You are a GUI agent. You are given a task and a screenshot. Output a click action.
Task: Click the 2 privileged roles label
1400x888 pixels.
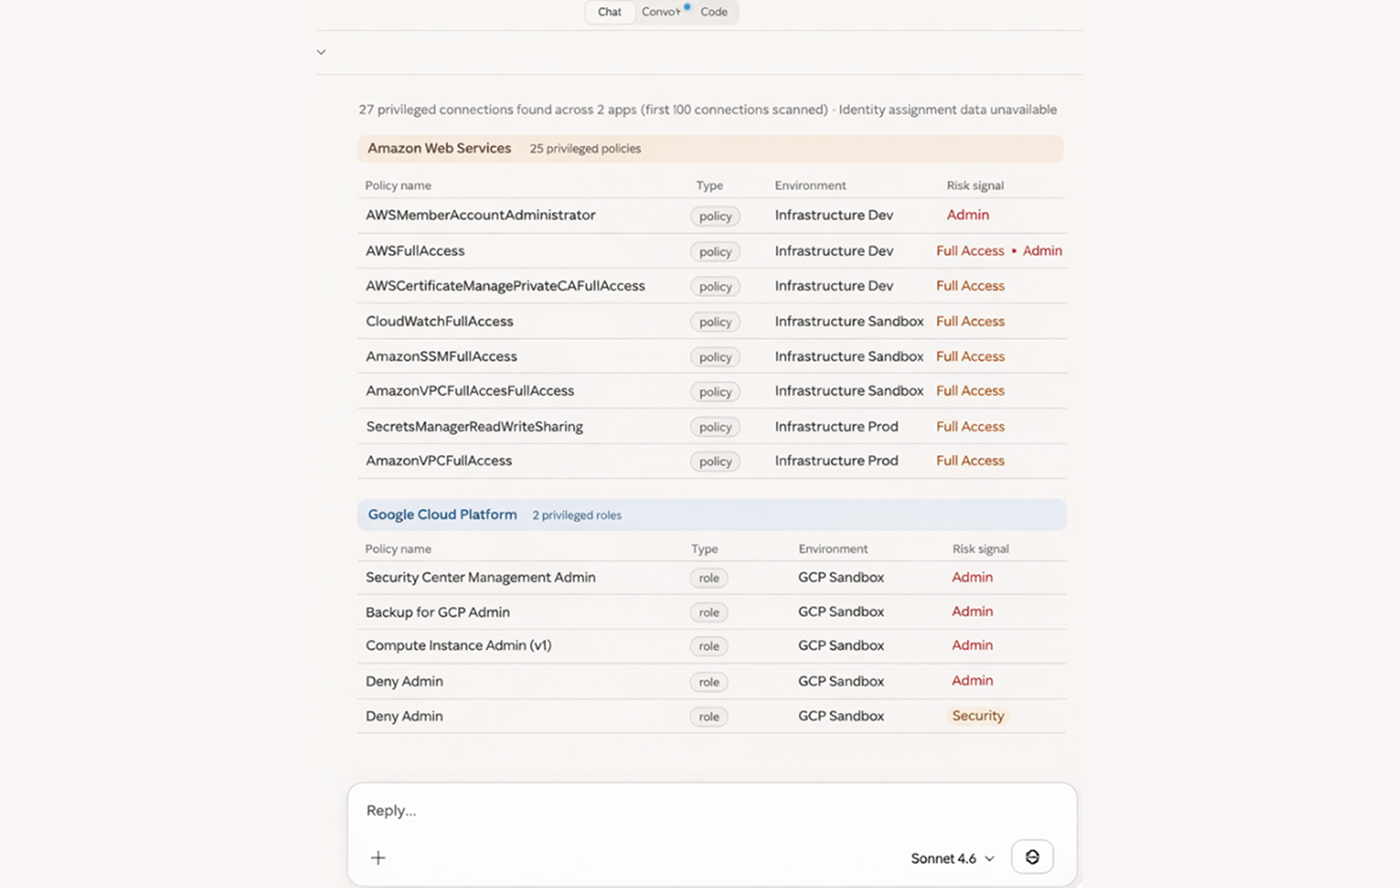[576, 516]
